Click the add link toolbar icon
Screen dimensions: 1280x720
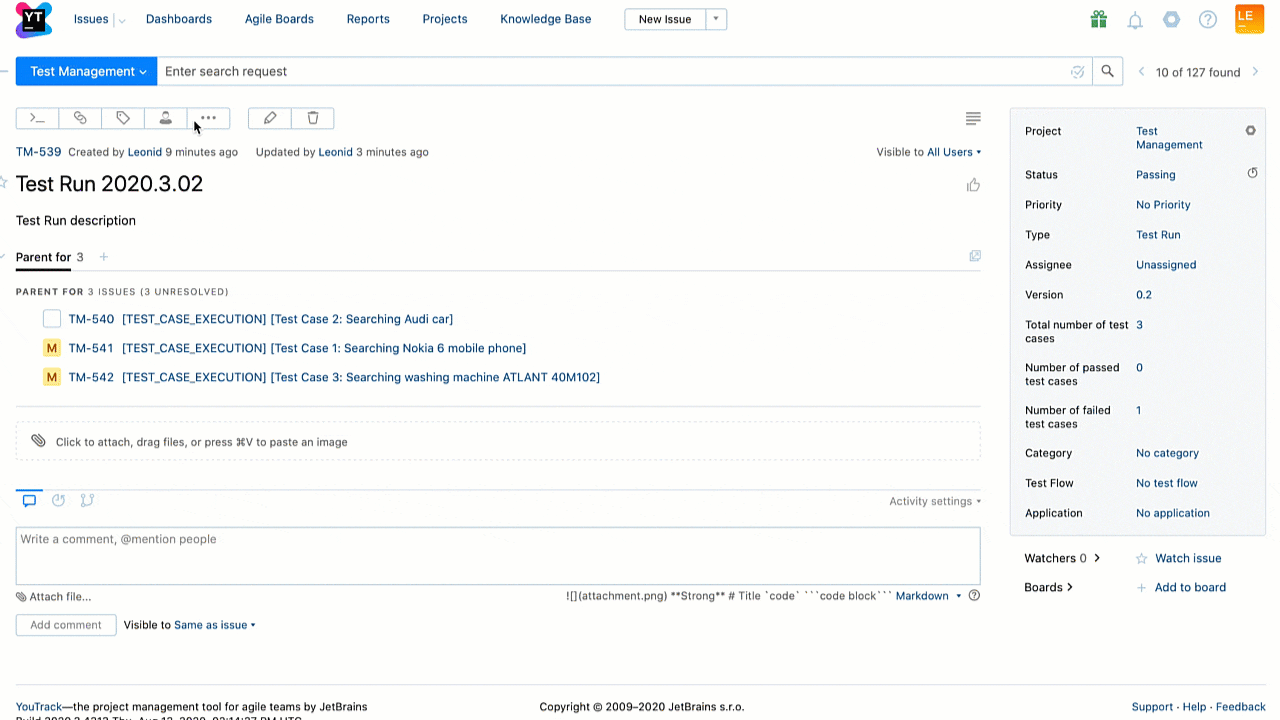pos(80,118)
